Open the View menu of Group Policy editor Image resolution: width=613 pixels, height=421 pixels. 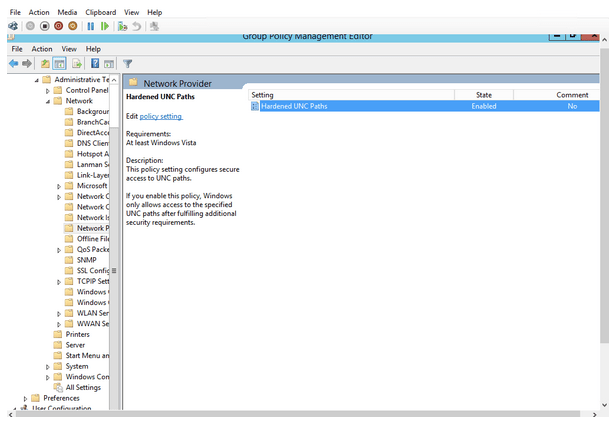69,49
